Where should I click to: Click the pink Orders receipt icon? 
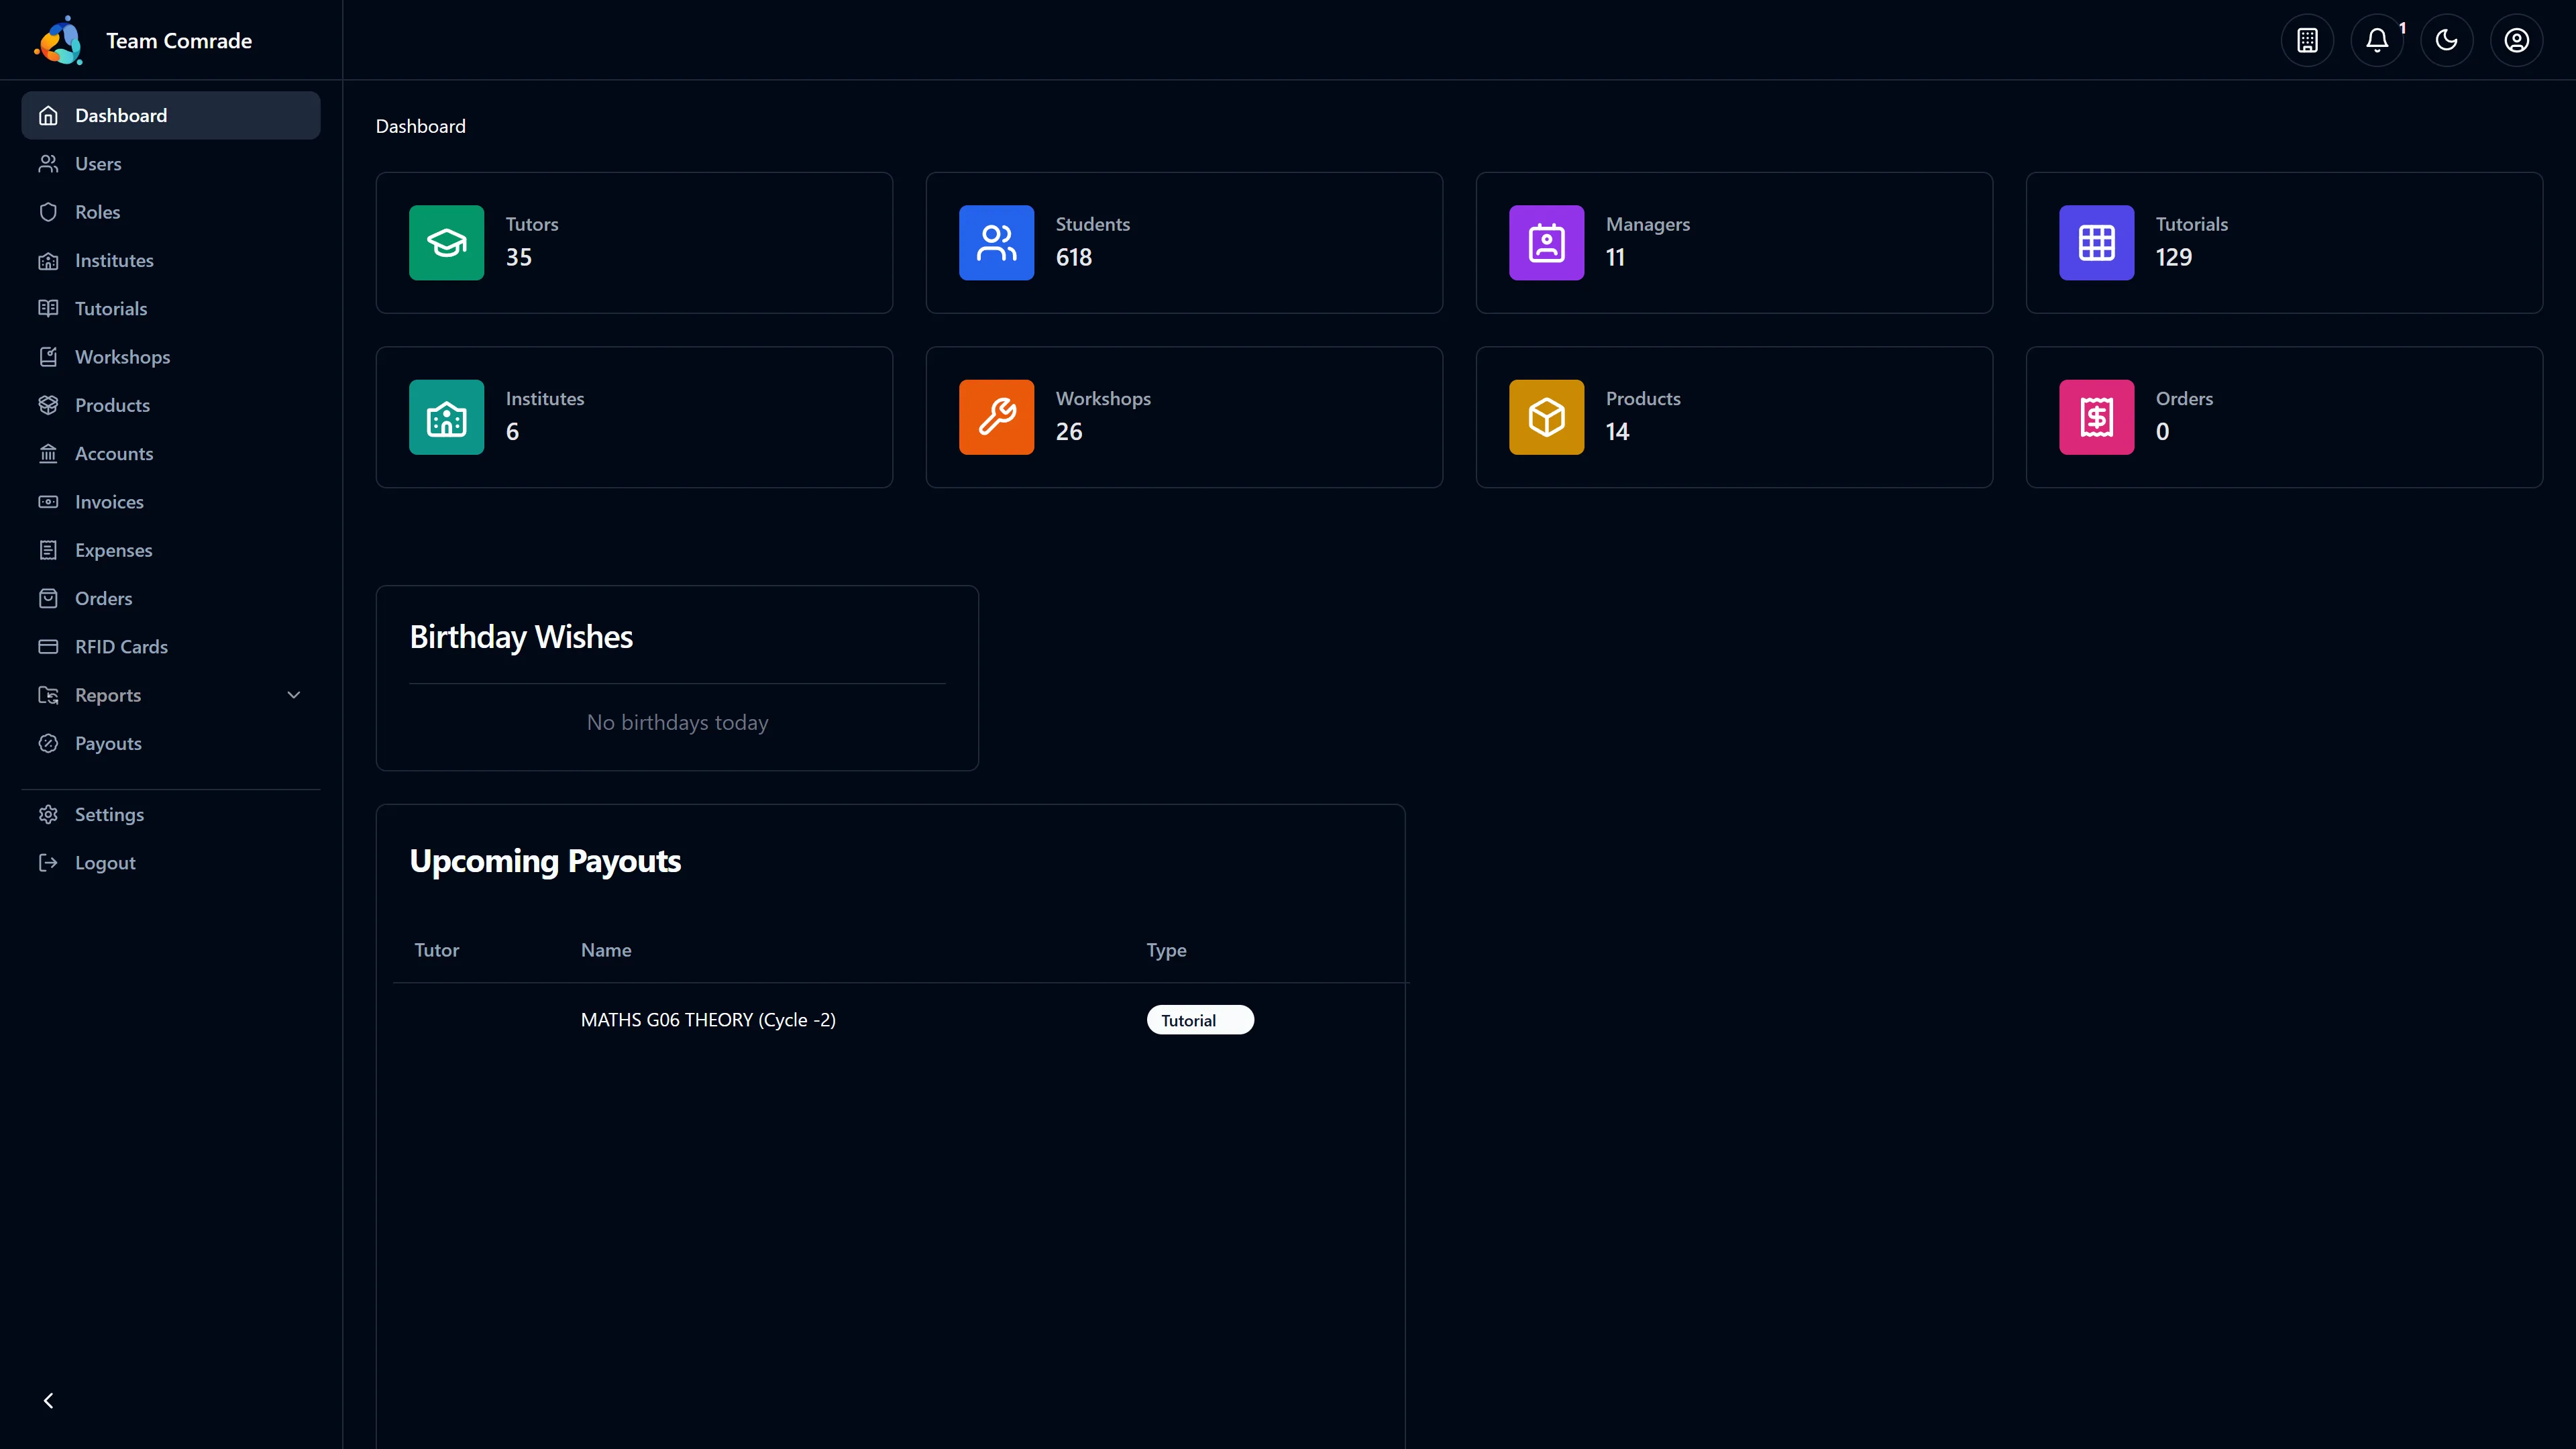coord(2096,417)
